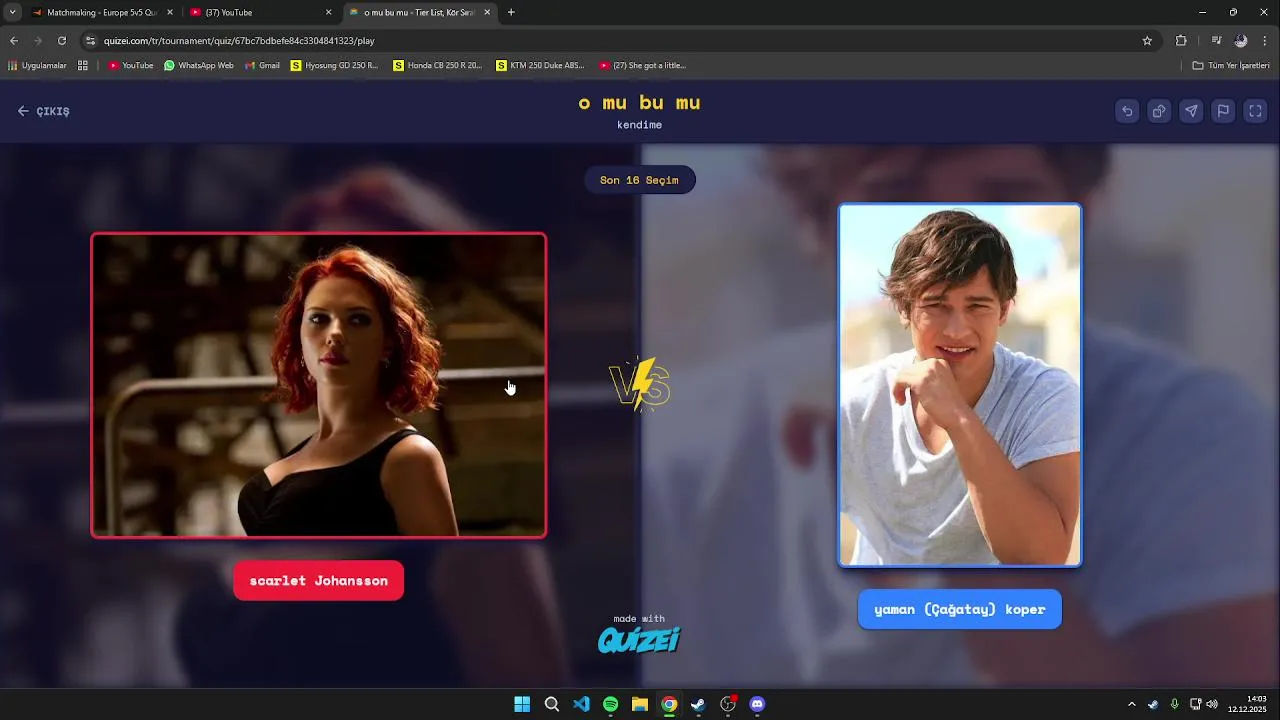This screenshot has width=1280, height=720.
Task: Enter fullscreen via the corner-brackets icon
Action: point(1255,111)
